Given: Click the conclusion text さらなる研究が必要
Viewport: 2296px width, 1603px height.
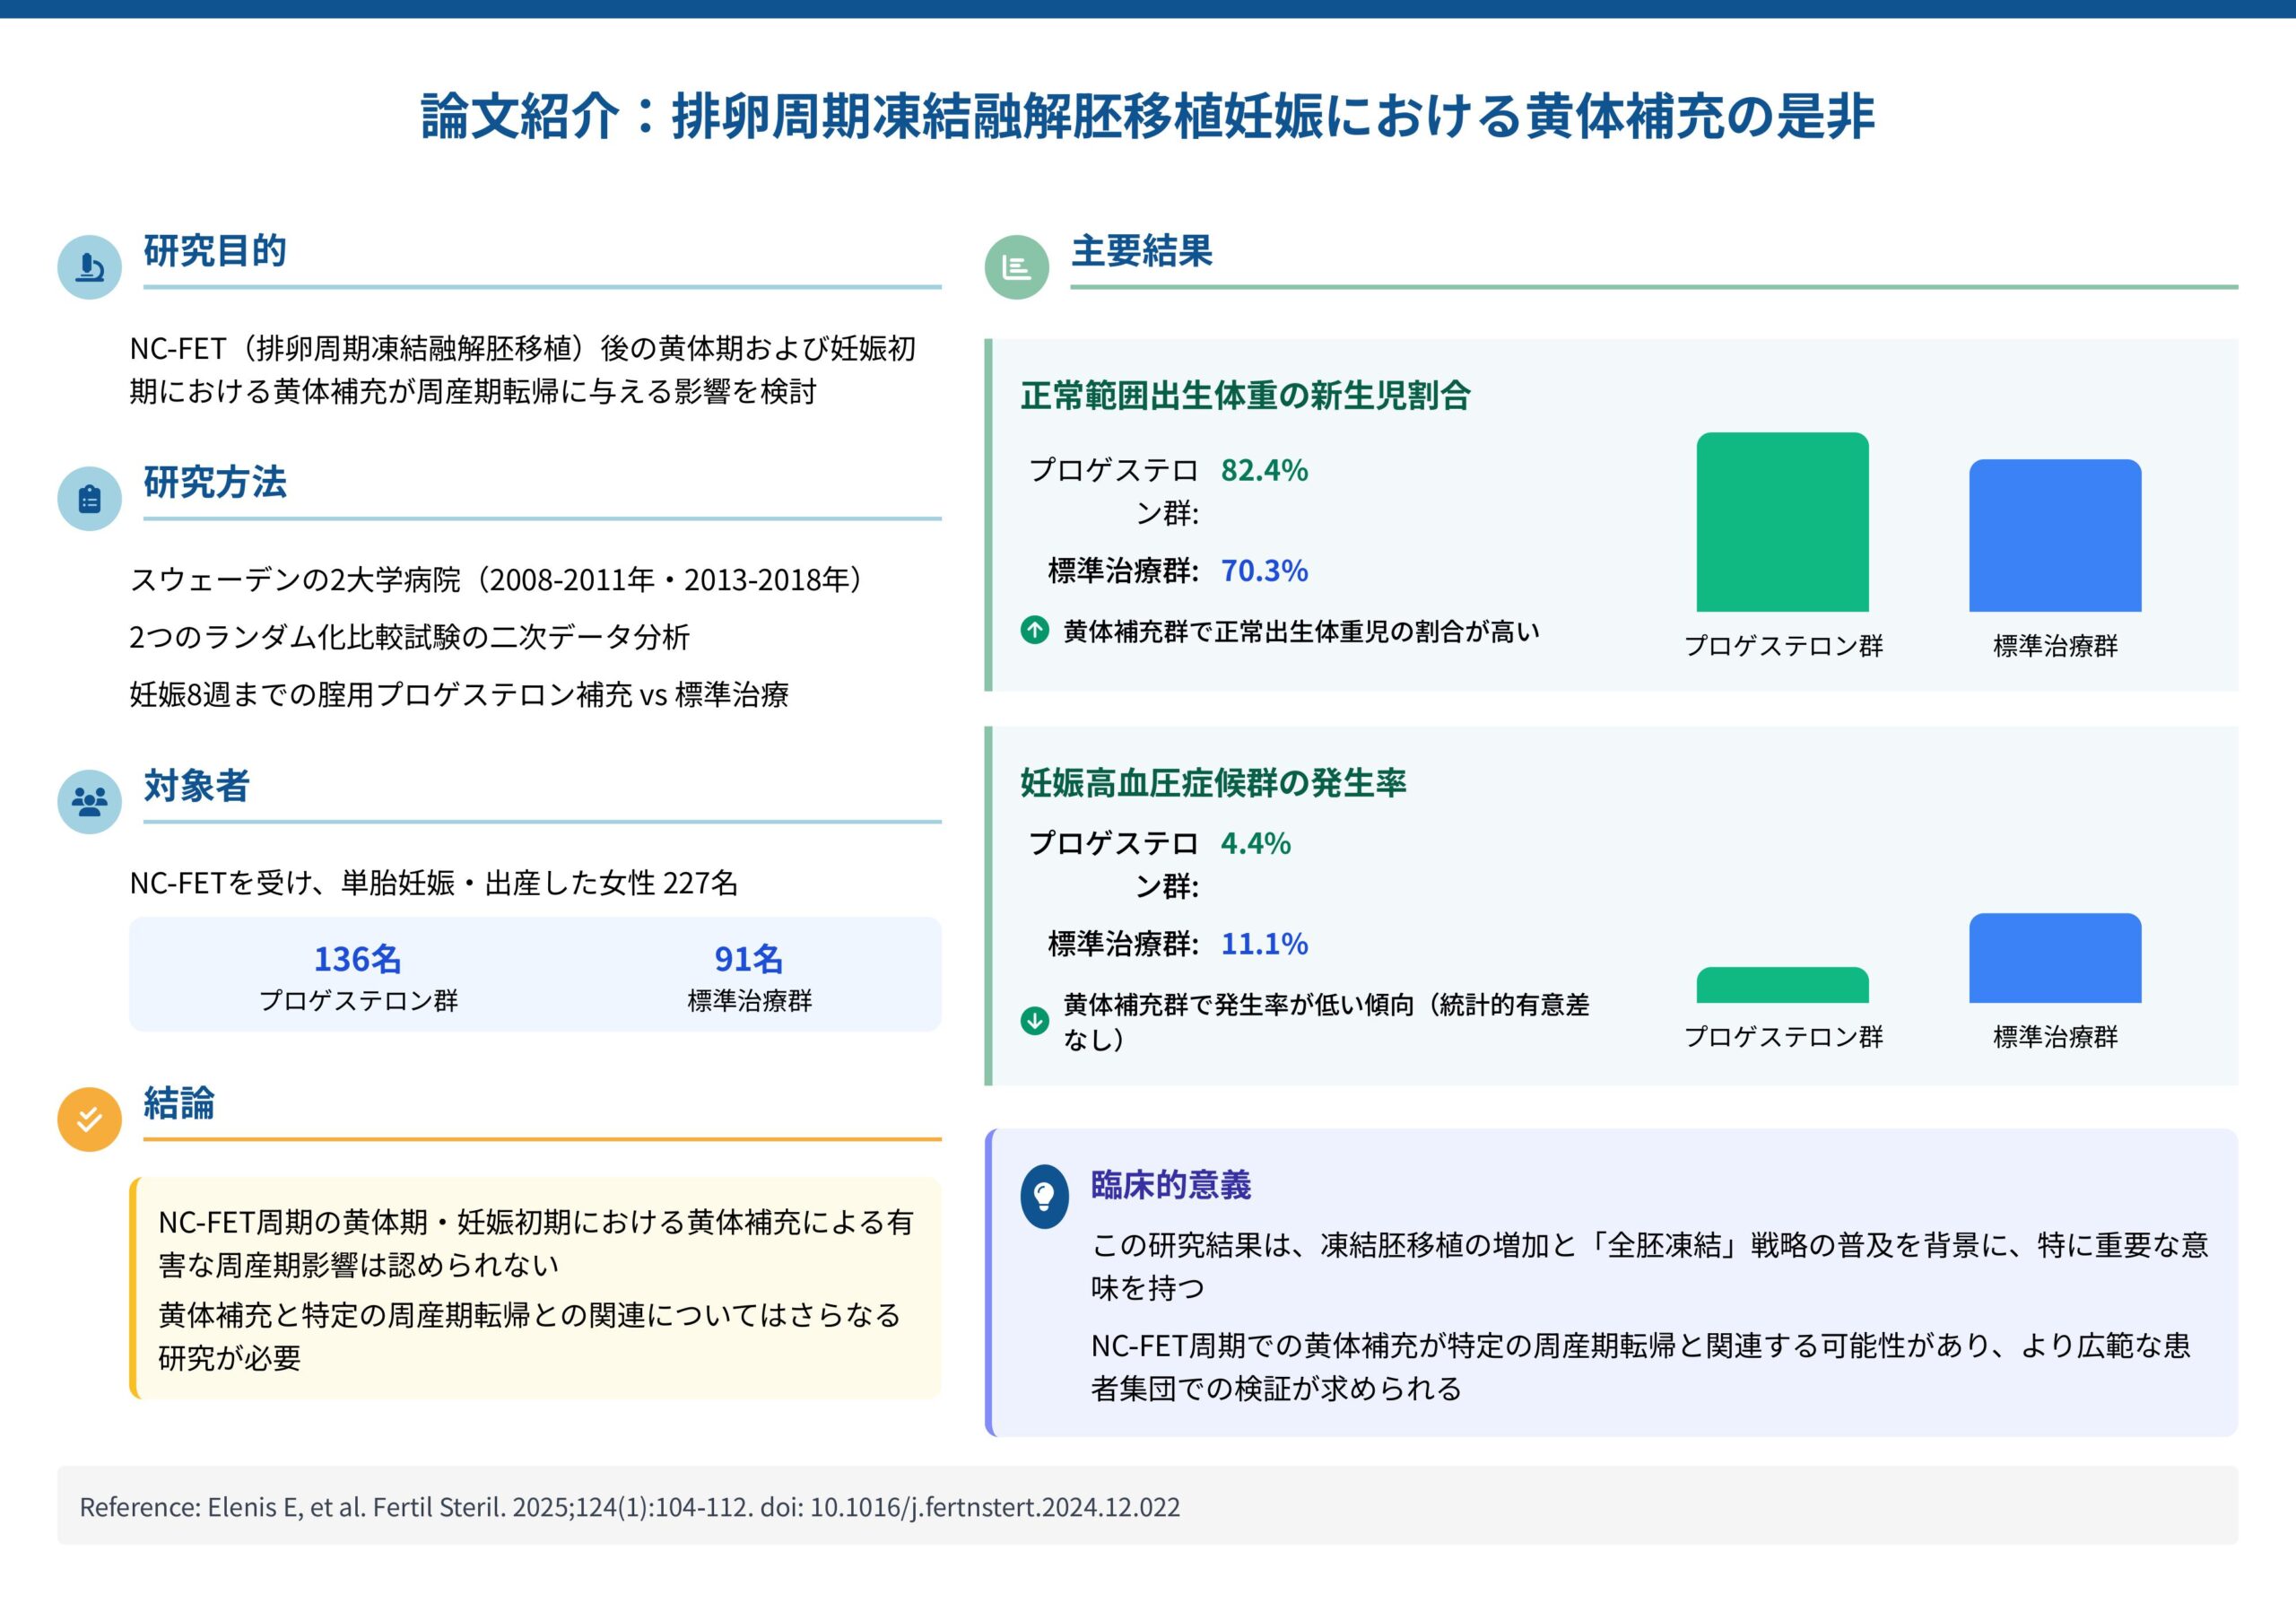Looking at the screenshot, I should coord(530,1336).
